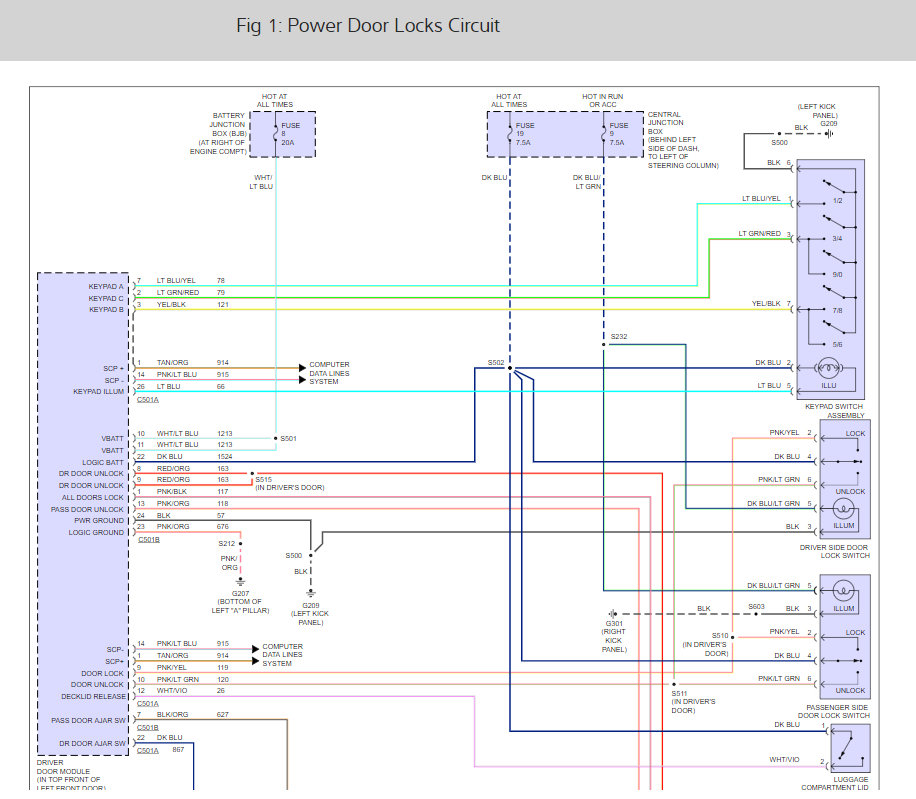The image size is (916, 799).
Task: Click the ILLUM lamp in passenger side lock switch
Action: [x=843, y=590]
